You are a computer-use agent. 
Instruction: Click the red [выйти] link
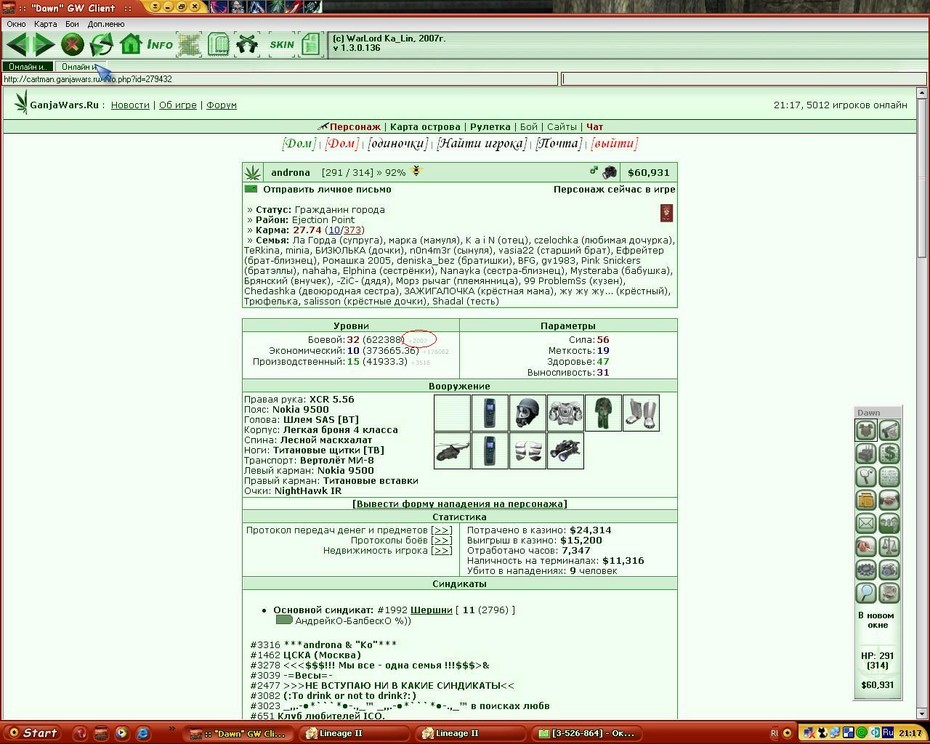614,144
